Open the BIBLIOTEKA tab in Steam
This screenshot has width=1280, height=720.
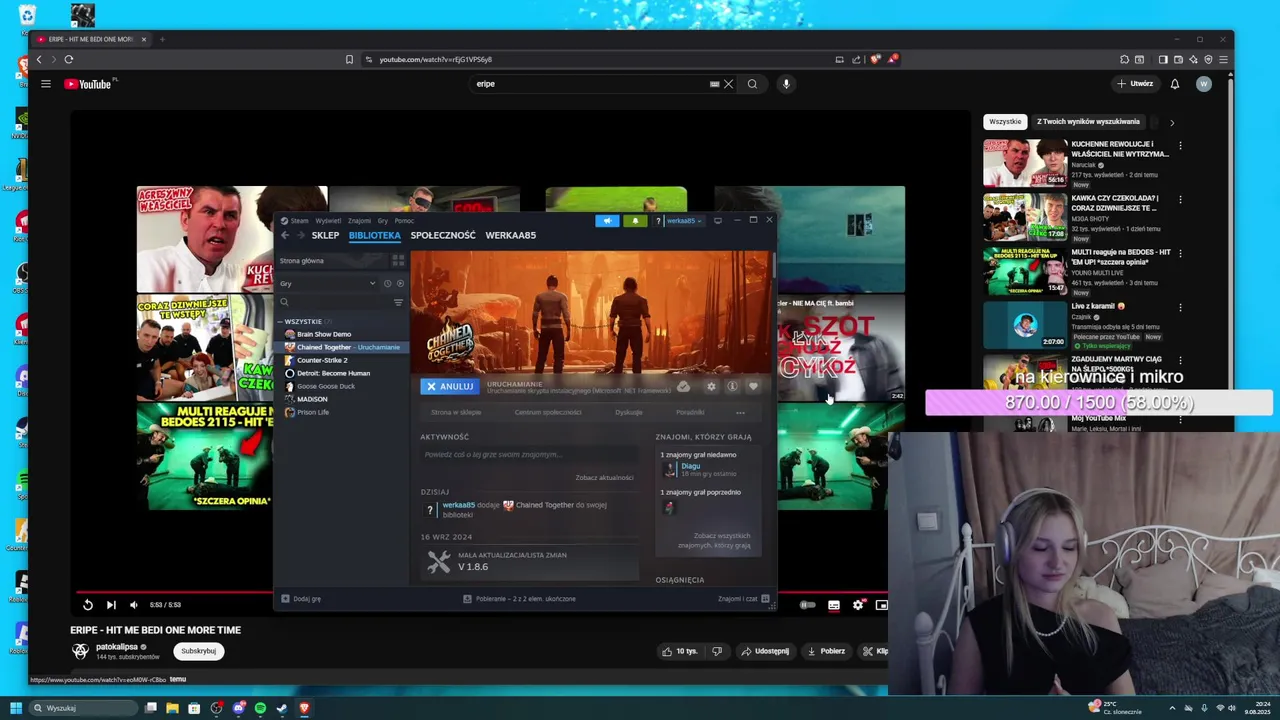[375, 236]
